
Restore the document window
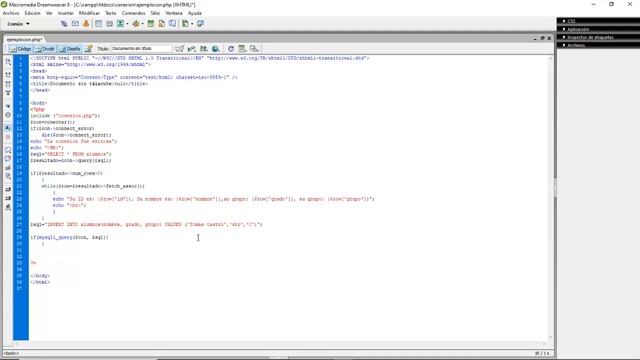click(542, 38)
